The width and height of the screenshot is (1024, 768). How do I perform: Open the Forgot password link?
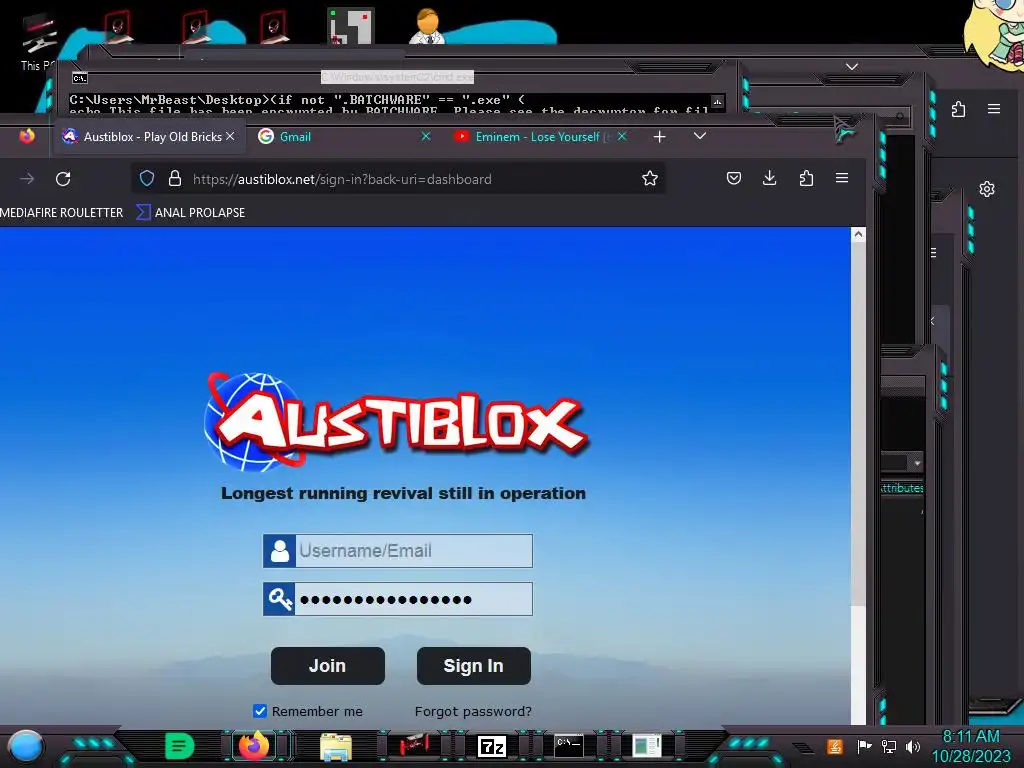(x=473, y=711)
